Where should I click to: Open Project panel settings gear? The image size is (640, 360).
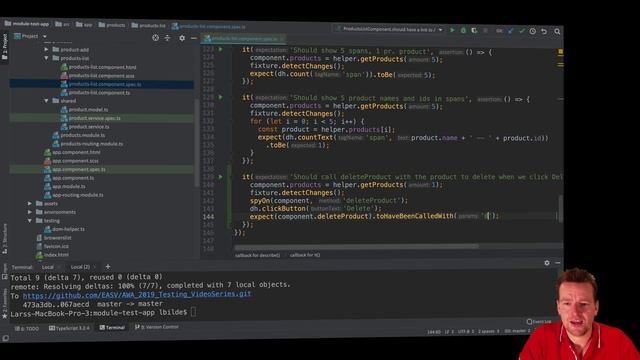tap(182, 38)
